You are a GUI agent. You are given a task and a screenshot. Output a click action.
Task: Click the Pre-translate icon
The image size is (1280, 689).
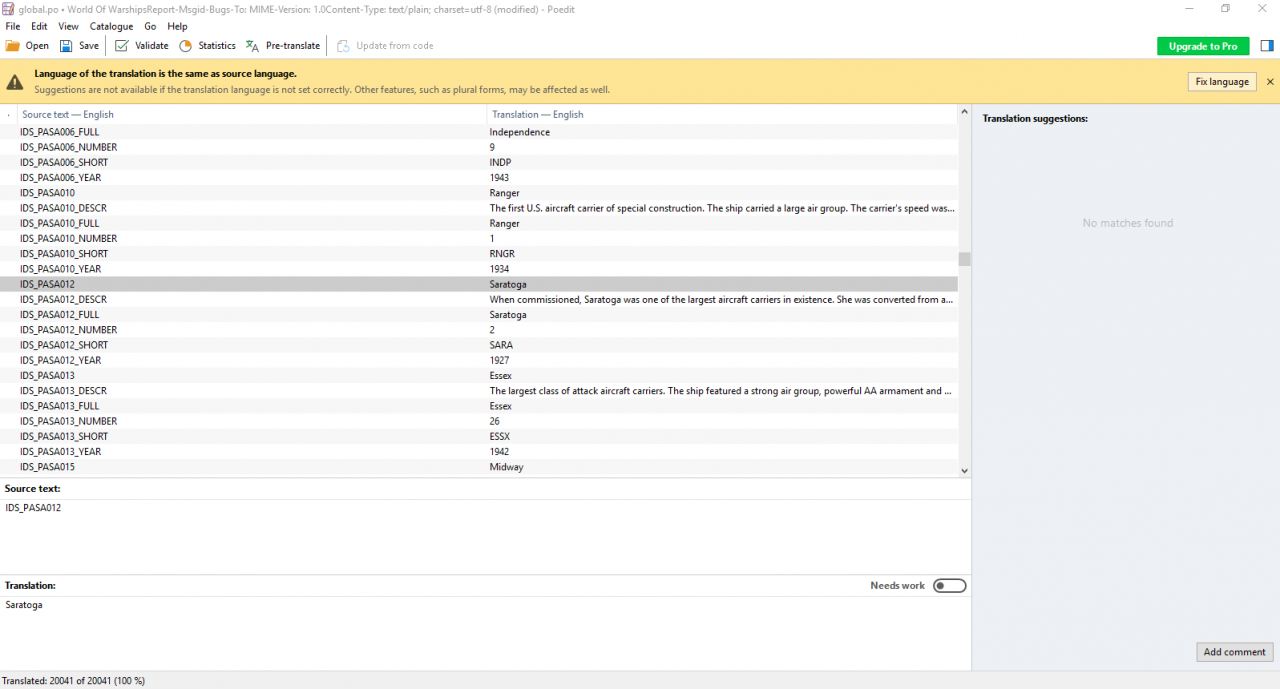tap(253, 46)
